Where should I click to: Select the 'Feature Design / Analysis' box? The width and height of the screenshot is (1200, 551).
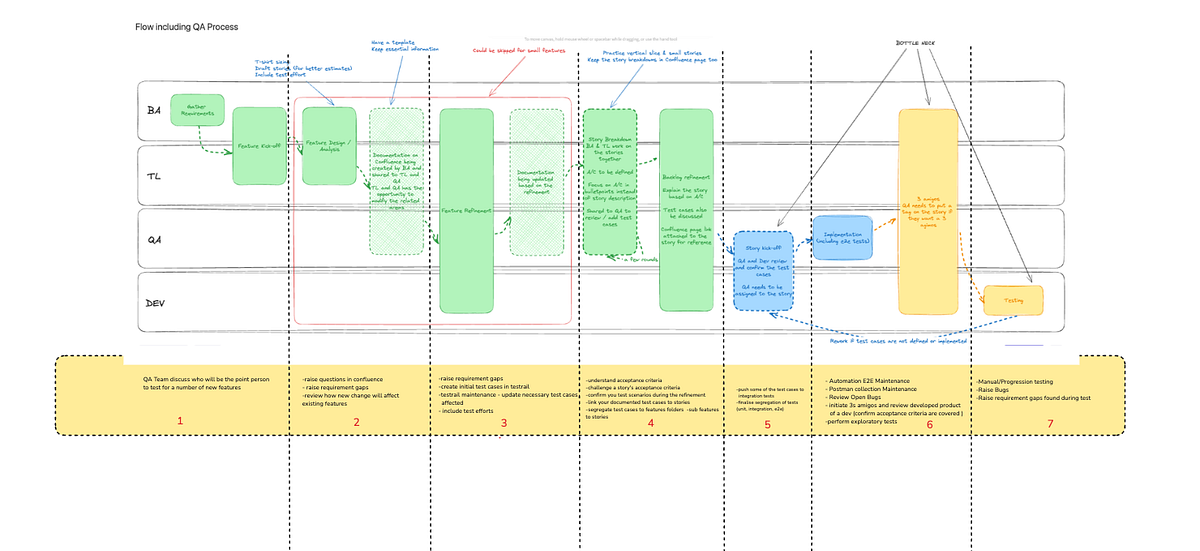click(x=331, y=145)
